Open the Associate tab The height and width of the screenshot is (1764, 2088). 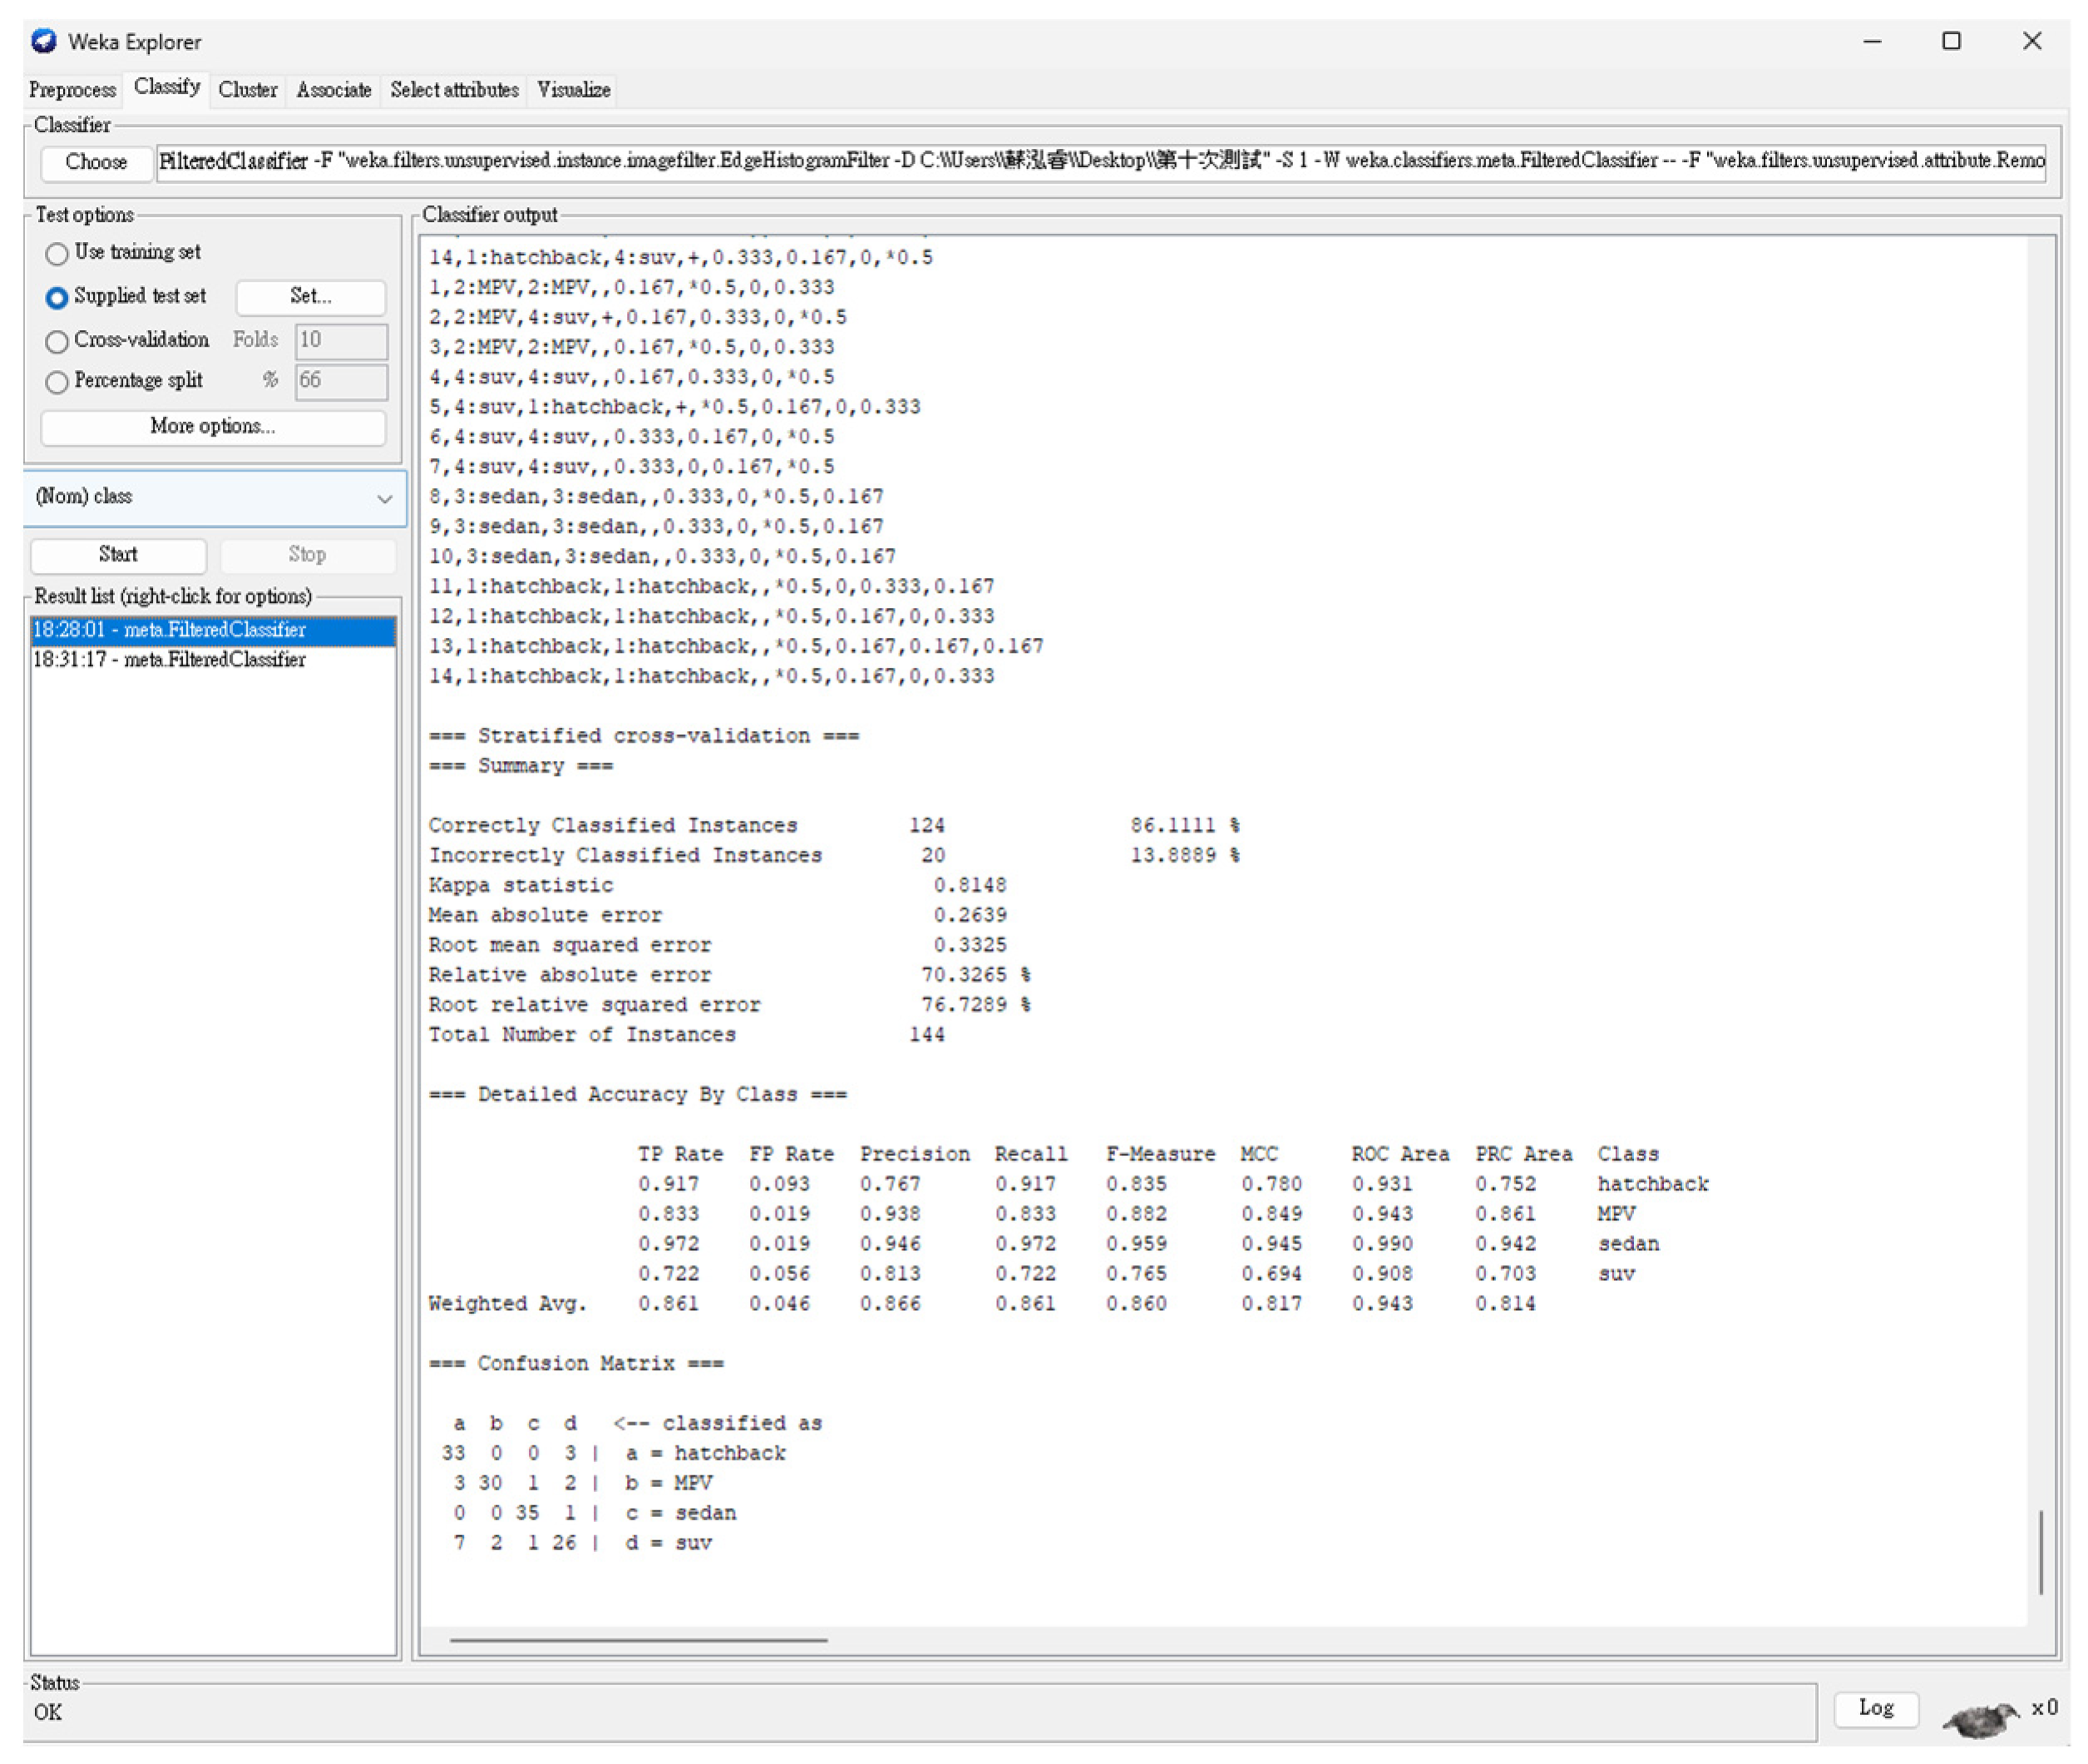coord(334,90)
